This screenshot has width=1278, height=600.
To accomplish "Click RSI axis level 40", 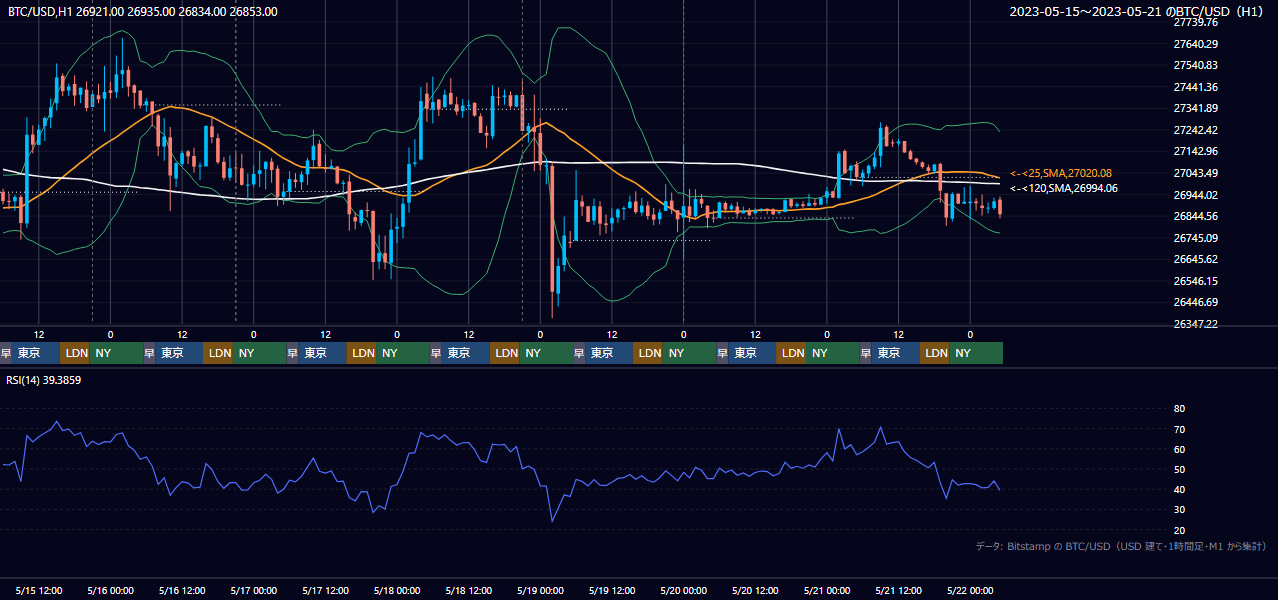I will coord(1179,489).
